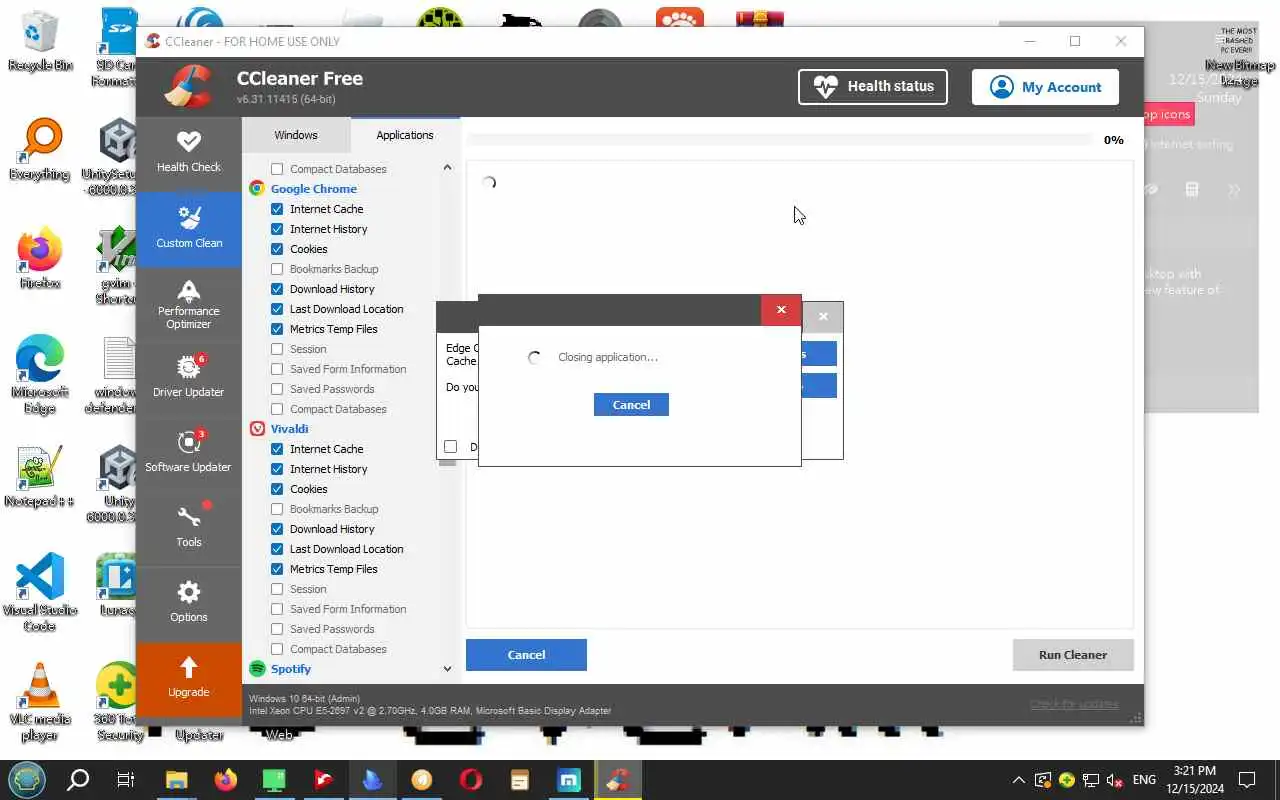The width and height of the screenshot is (1280, 800).
Task: Select the VLC media player desktop icon
Action: 40,702
